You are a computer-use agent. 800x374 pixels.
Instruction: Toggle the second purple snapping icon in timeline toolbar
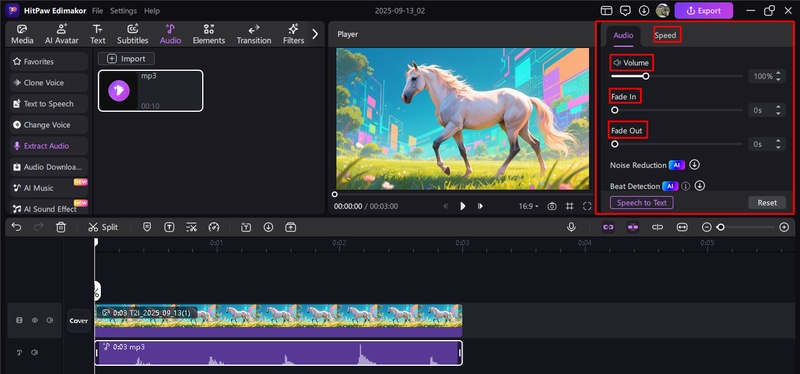[633, 227]
